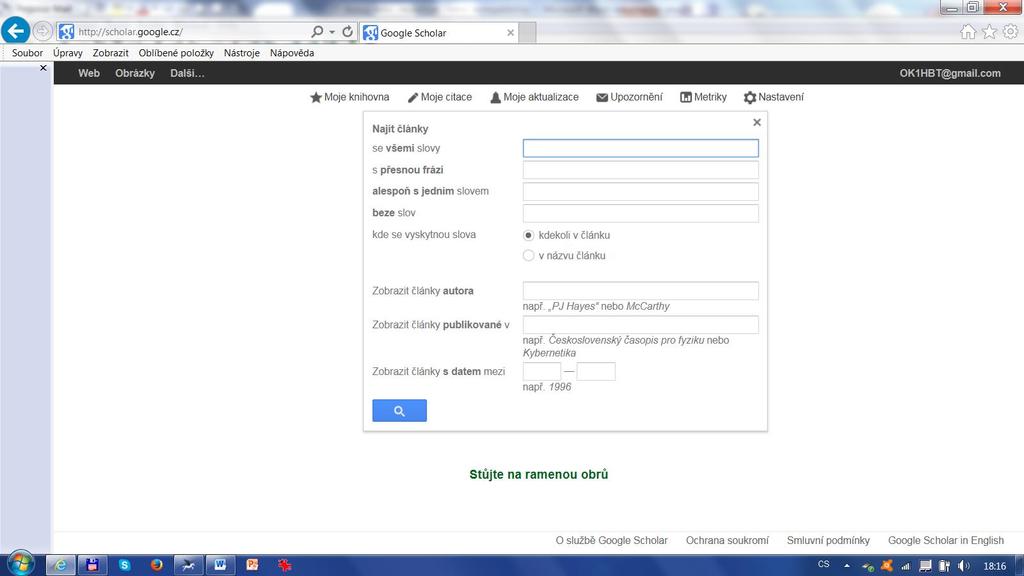The height and width of the screenshot is (576, 1024).
Task: Open browser tools gear icon
Action: (1010, 31)
